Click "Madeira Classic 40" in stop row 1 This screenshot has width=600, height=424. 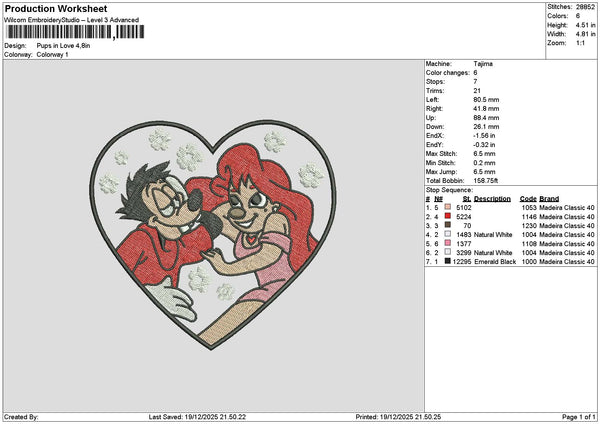[567, 208]
